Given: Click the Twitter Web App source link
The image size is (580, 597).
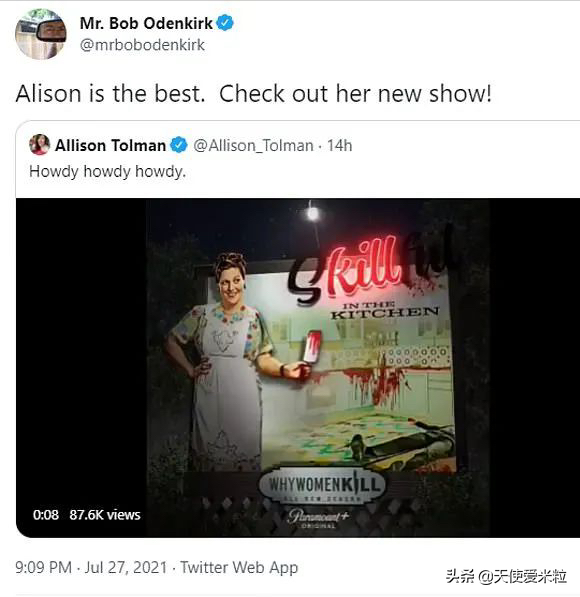Looking at the screenshot, I should [239, 567].
